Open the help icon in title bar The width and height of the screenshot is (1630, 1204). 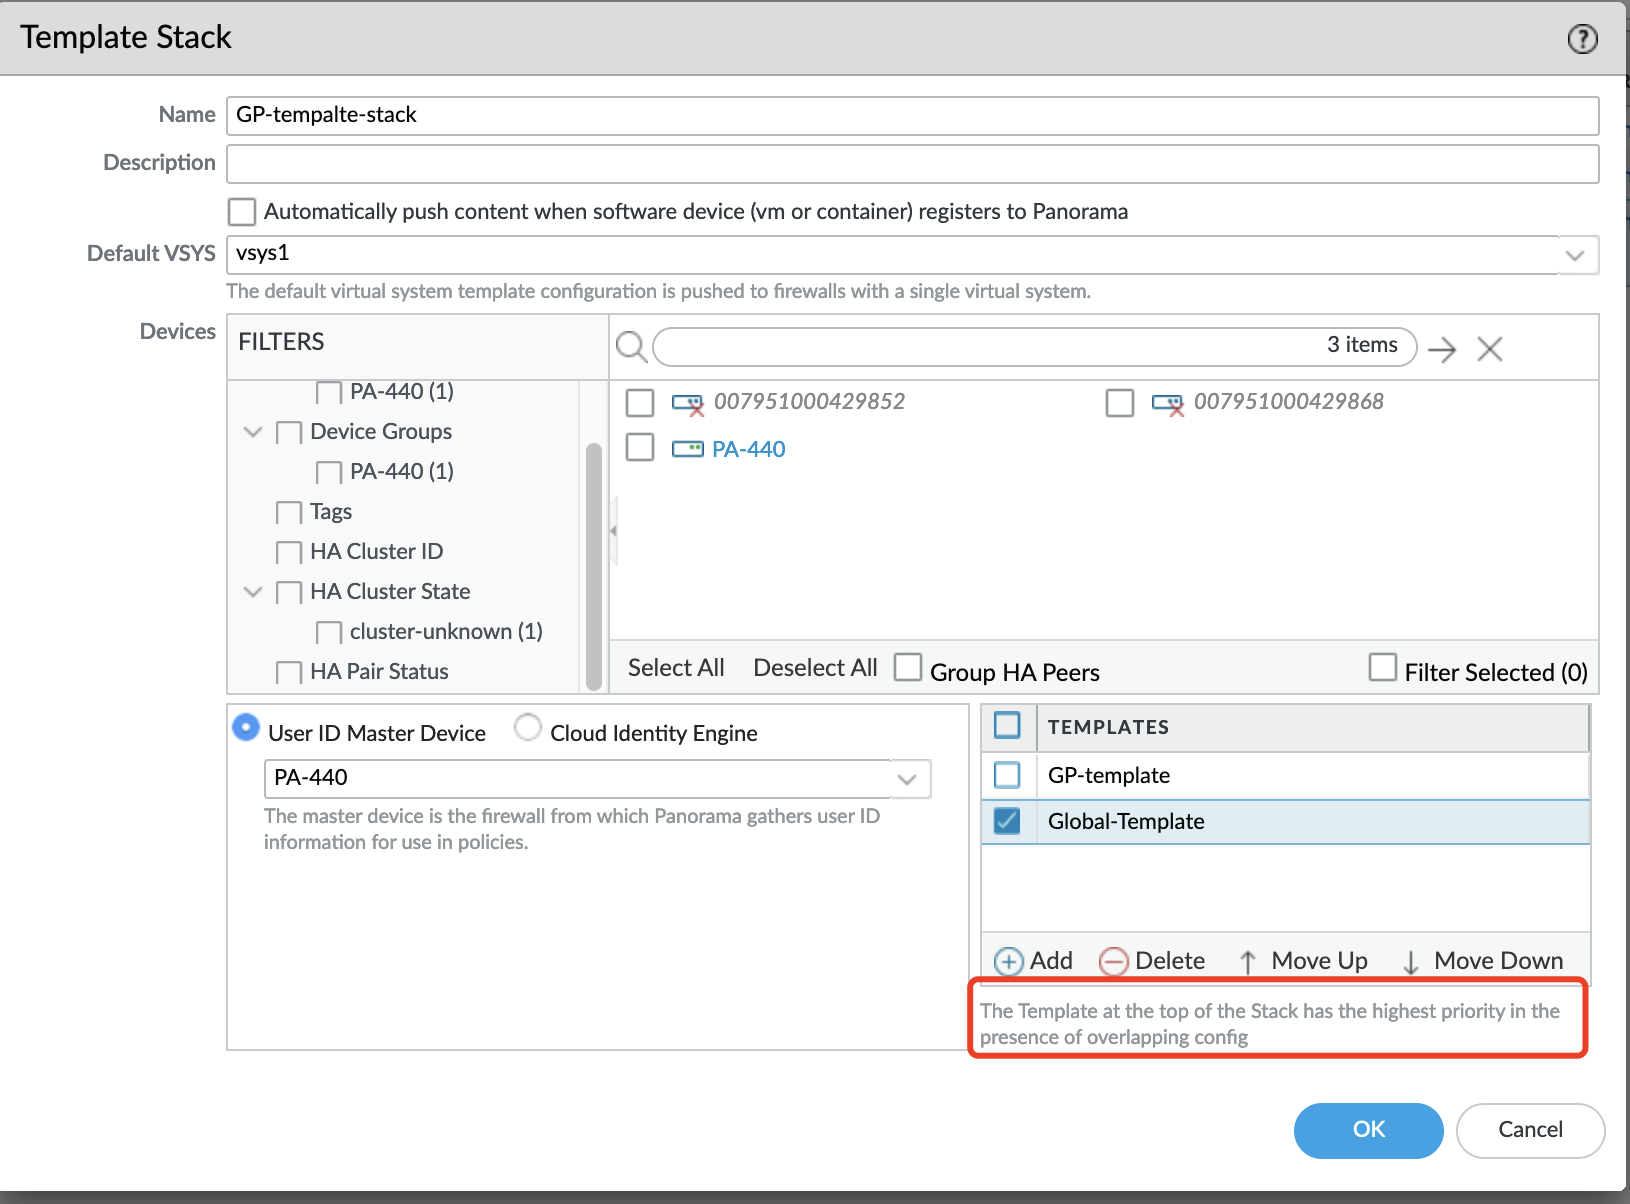tap(1582, 39)
